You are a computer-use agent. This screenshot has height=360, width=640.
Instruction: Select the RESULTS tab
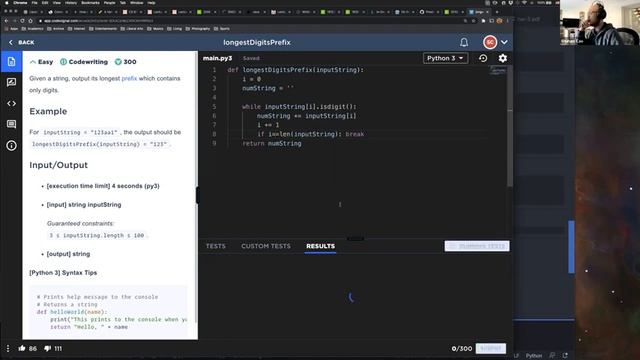coord(320,246)
